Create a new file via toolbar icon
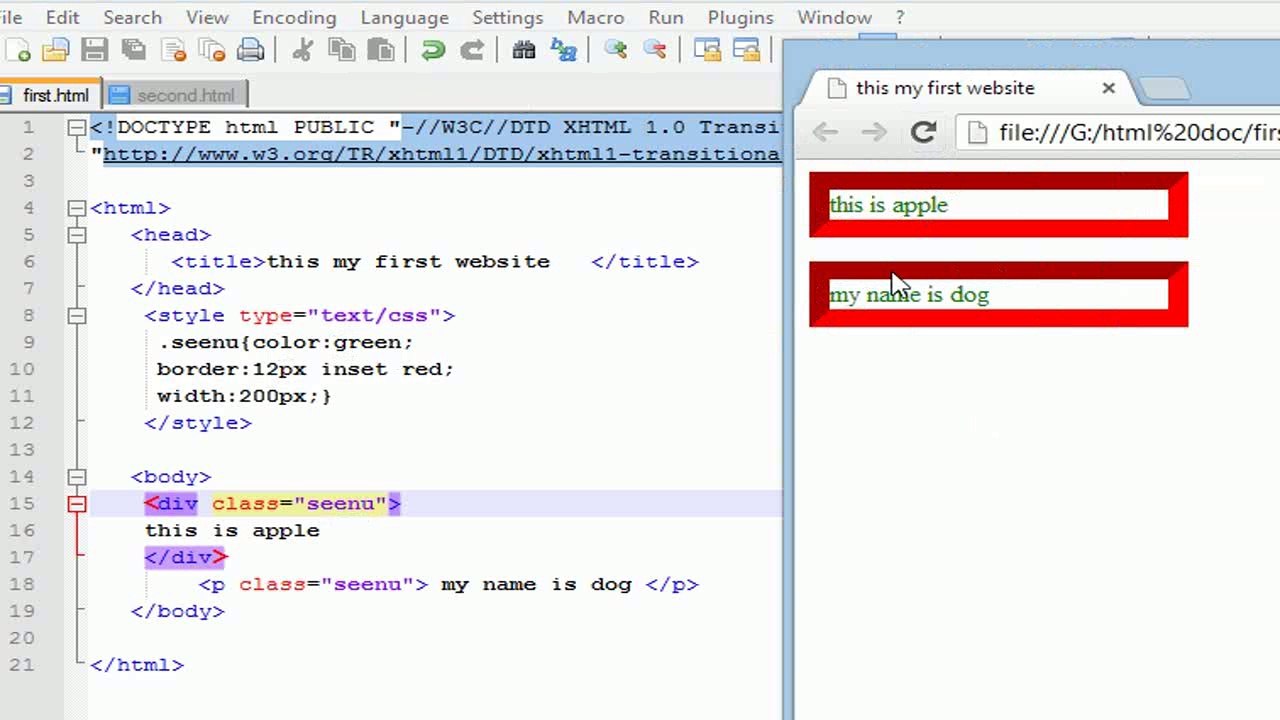 click(17, 50)
